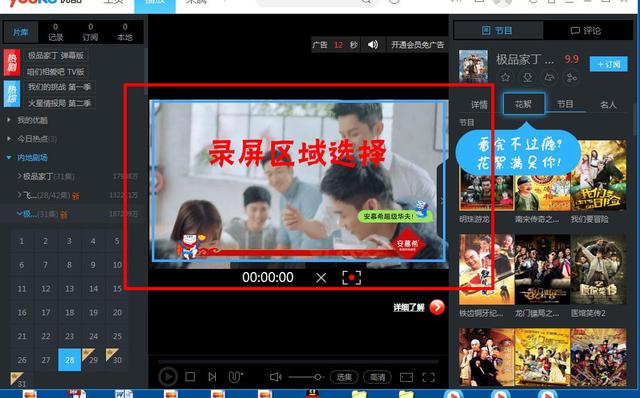This screenshot has height=398, width=640.
Task: Switch to the top 节目 tab with icon
Action: click(x=498, y=31)
